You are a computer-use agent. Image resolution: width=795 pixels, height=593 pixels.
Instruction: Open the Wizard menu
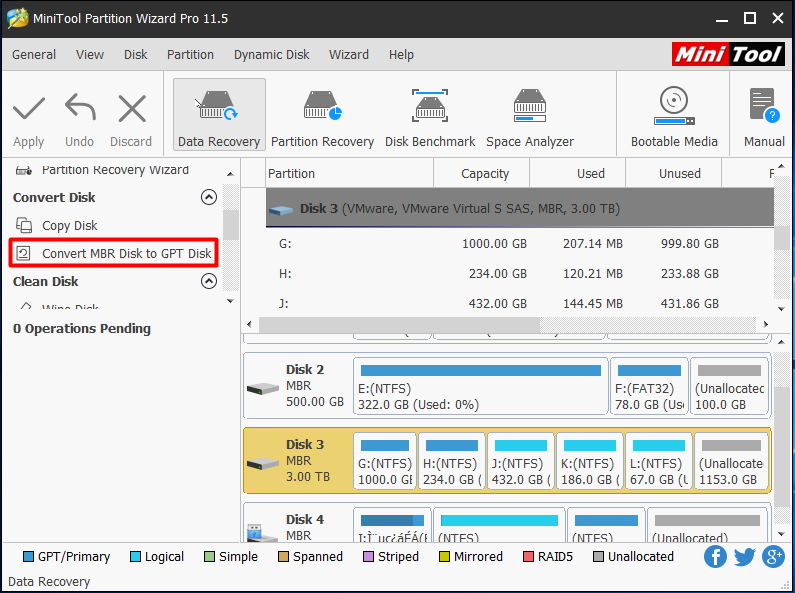tap(349, 54)
